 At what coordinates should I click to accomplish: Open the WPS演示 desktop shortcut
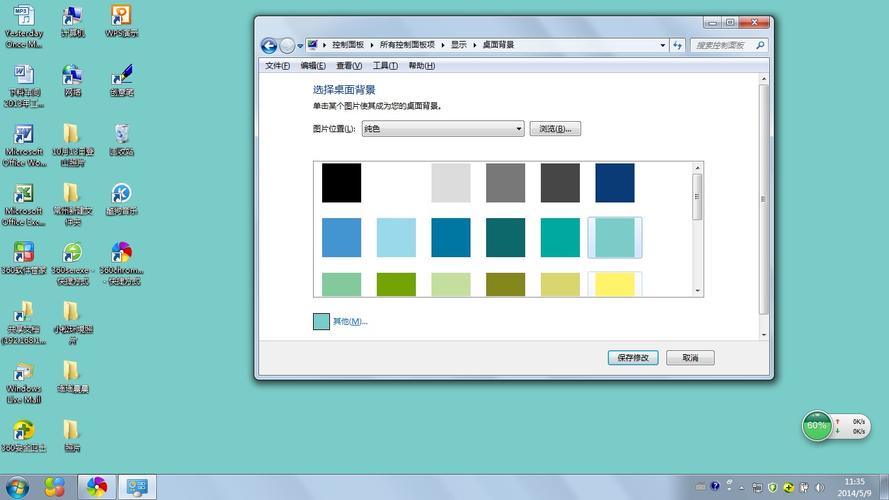click(x=121, y=18)
